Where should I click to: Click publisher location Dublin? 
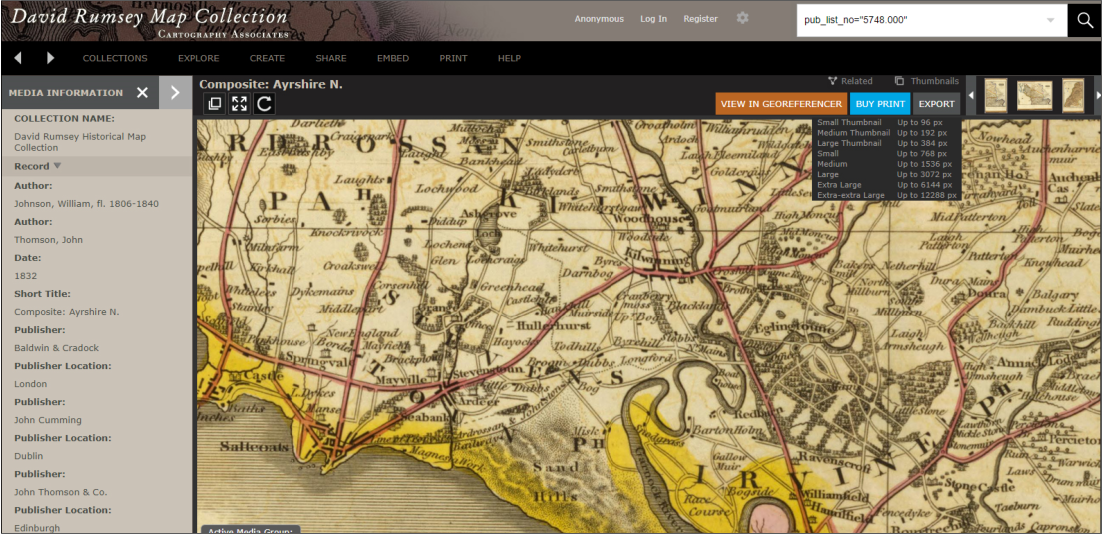click(x=28, y=456)
